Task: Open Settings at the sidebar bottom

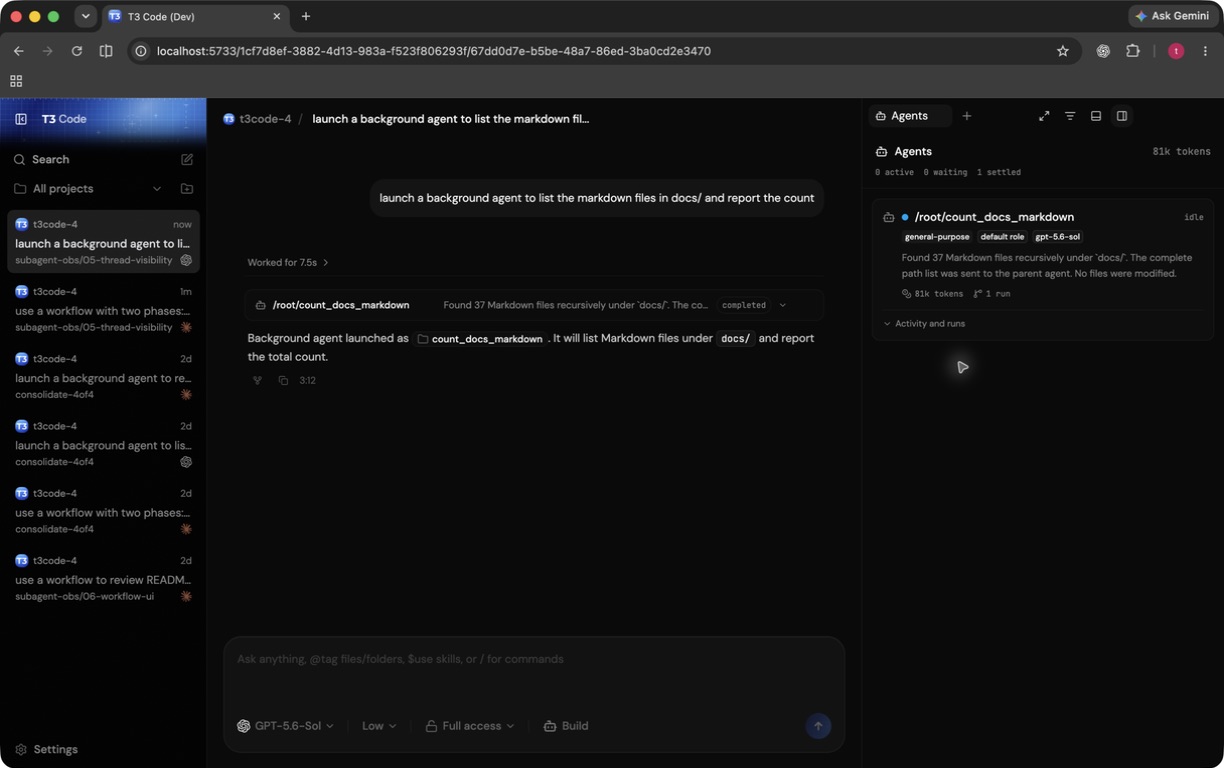Action: pyautogui.click(x=46, y=749)
